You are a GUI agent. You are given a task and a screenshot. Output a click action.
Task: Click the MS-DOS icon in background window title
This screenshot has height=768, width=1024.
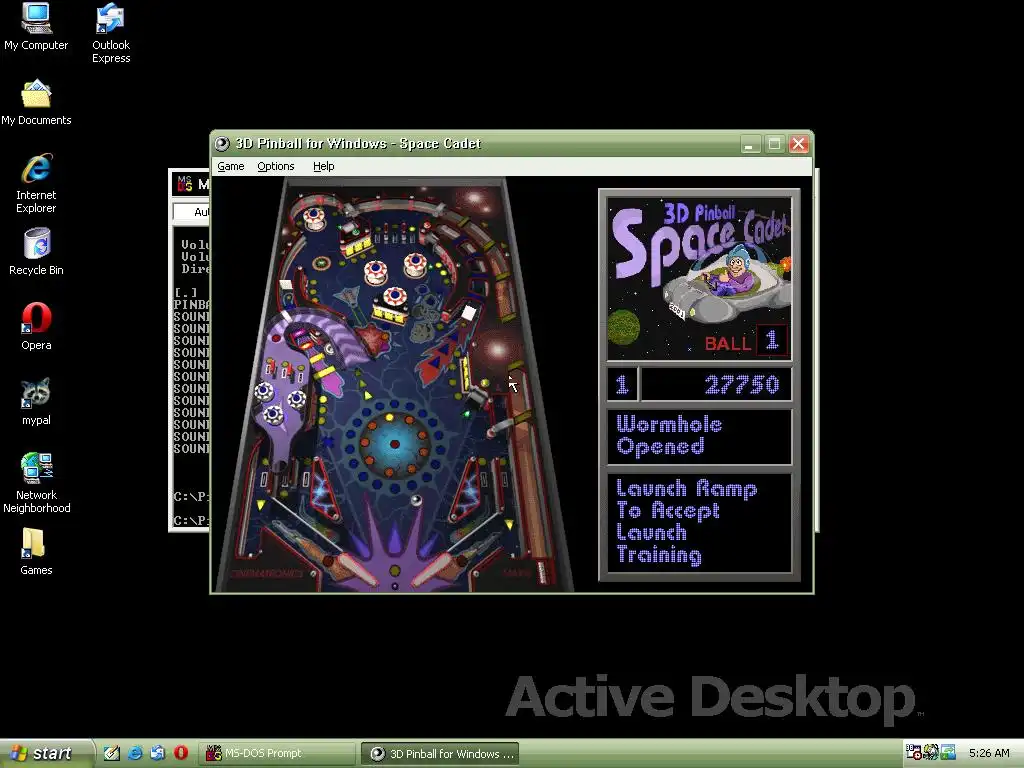pyautogui.click(x=185, y=184)
